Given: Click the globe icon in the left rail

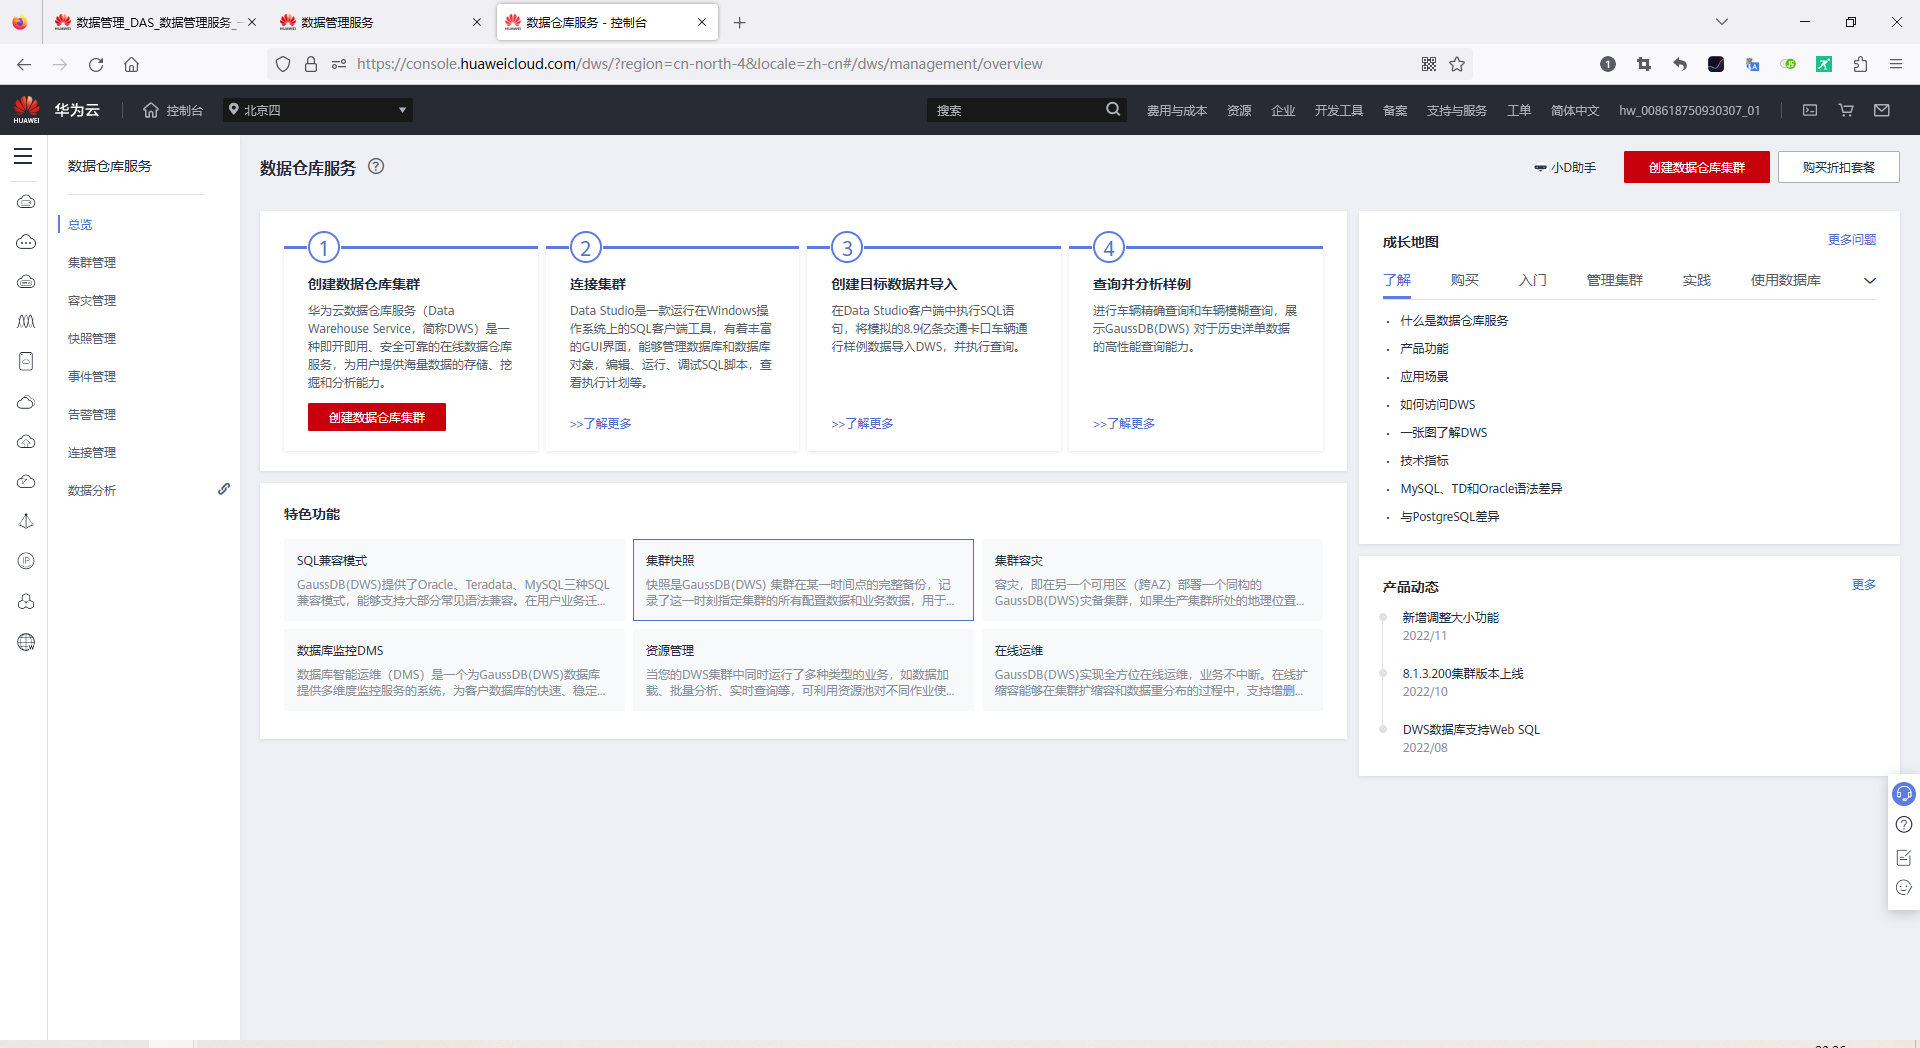Looking at the screenshot, I should [x=26, y=642].
